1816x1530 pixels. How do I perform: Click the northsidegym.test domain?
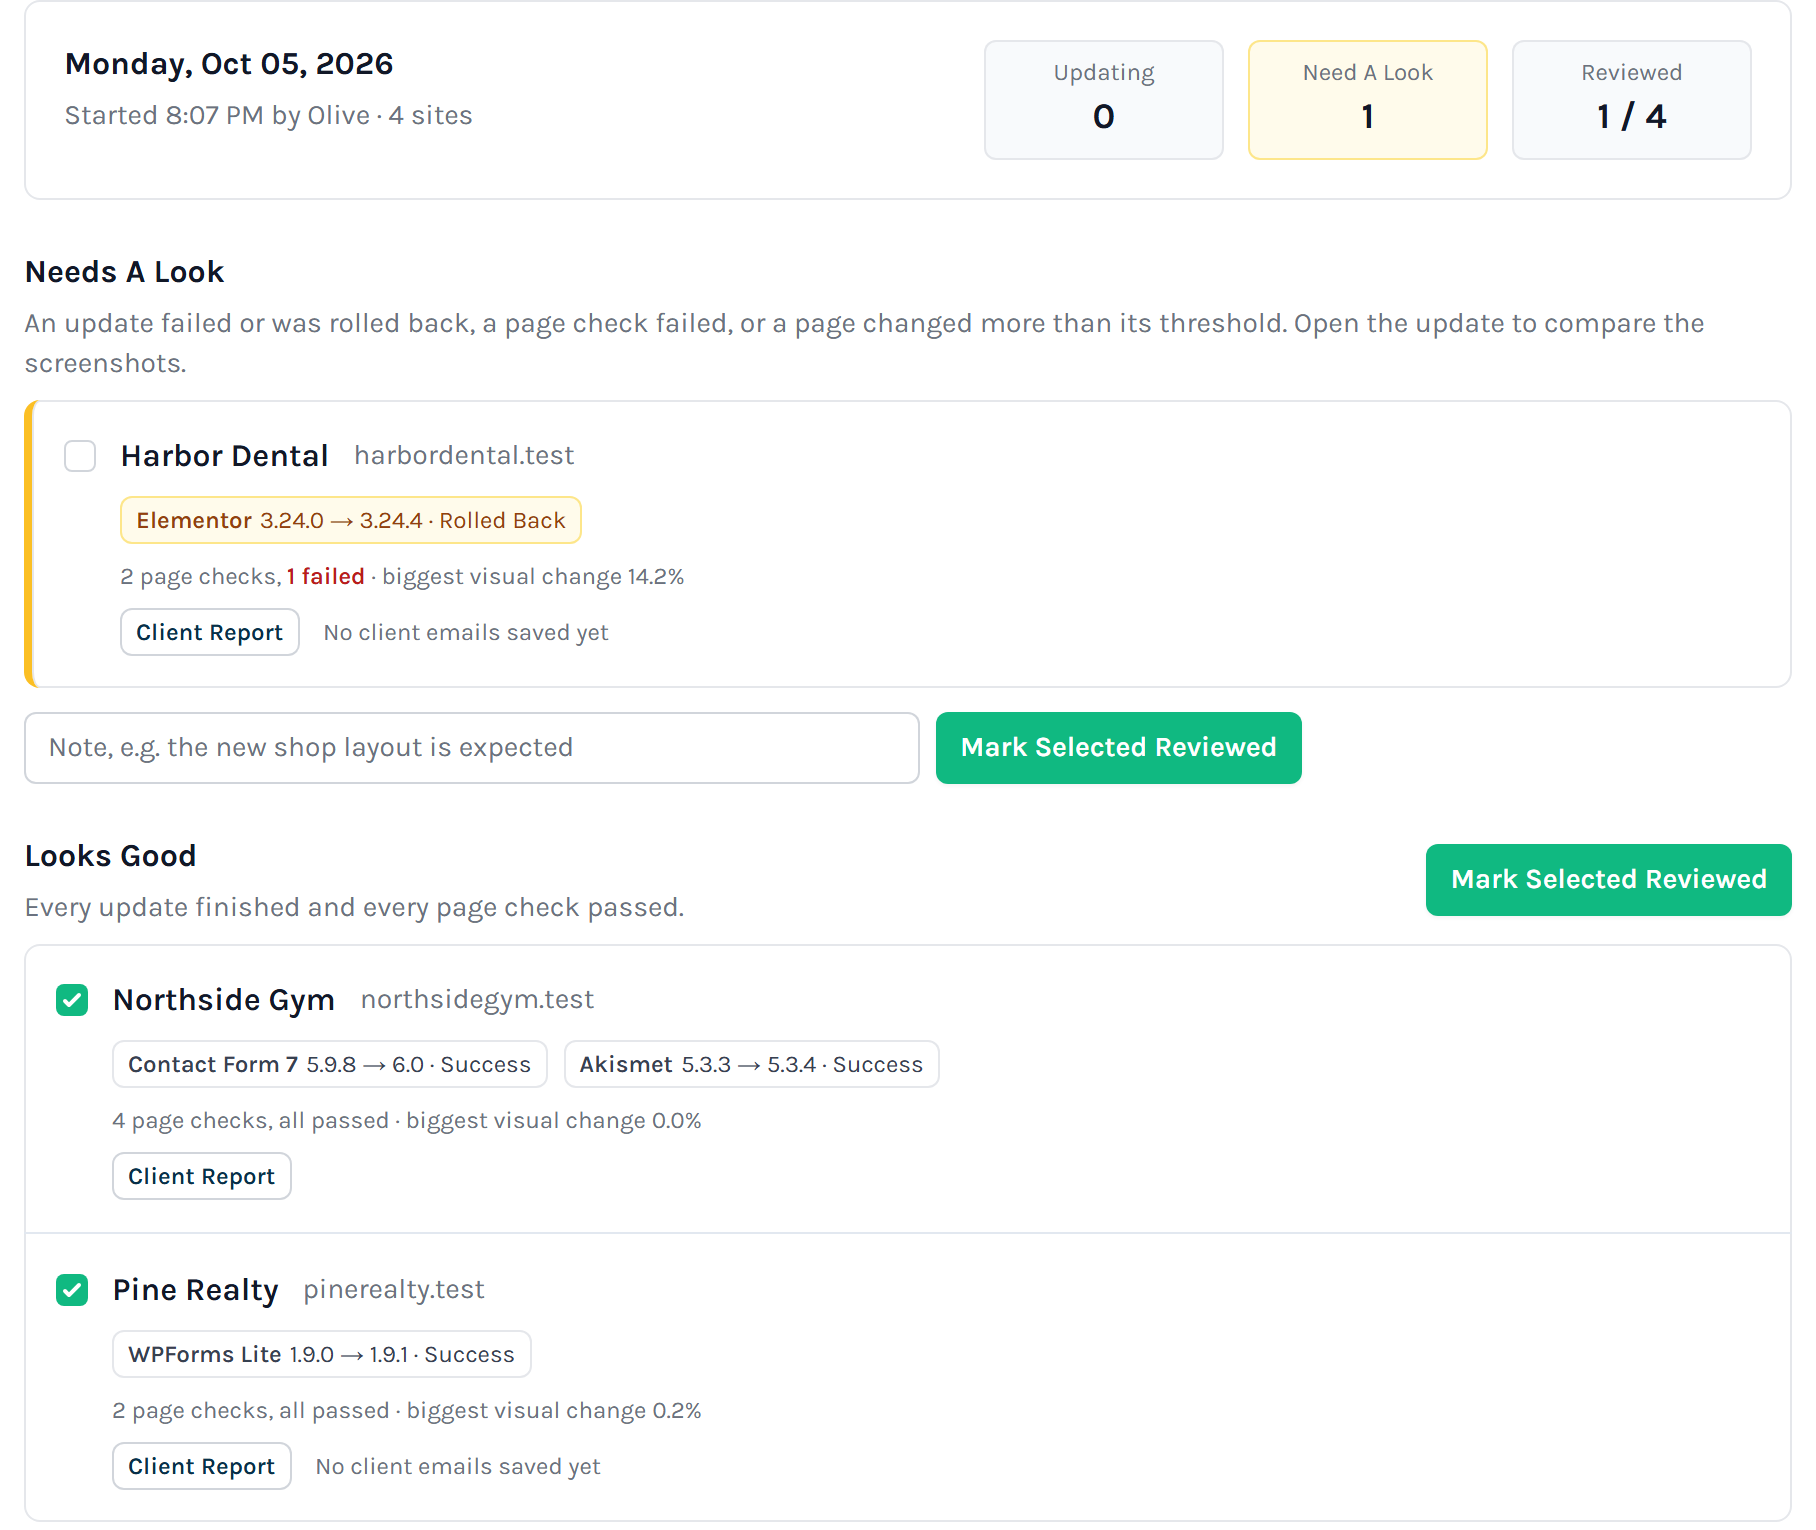tap(477, 1000)
